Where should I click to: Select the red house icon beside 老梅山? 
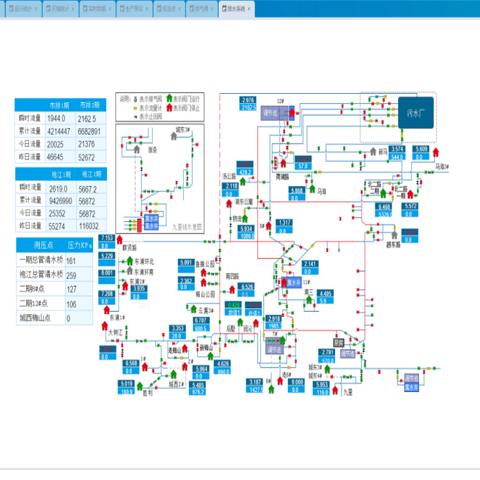coord(185,349)
